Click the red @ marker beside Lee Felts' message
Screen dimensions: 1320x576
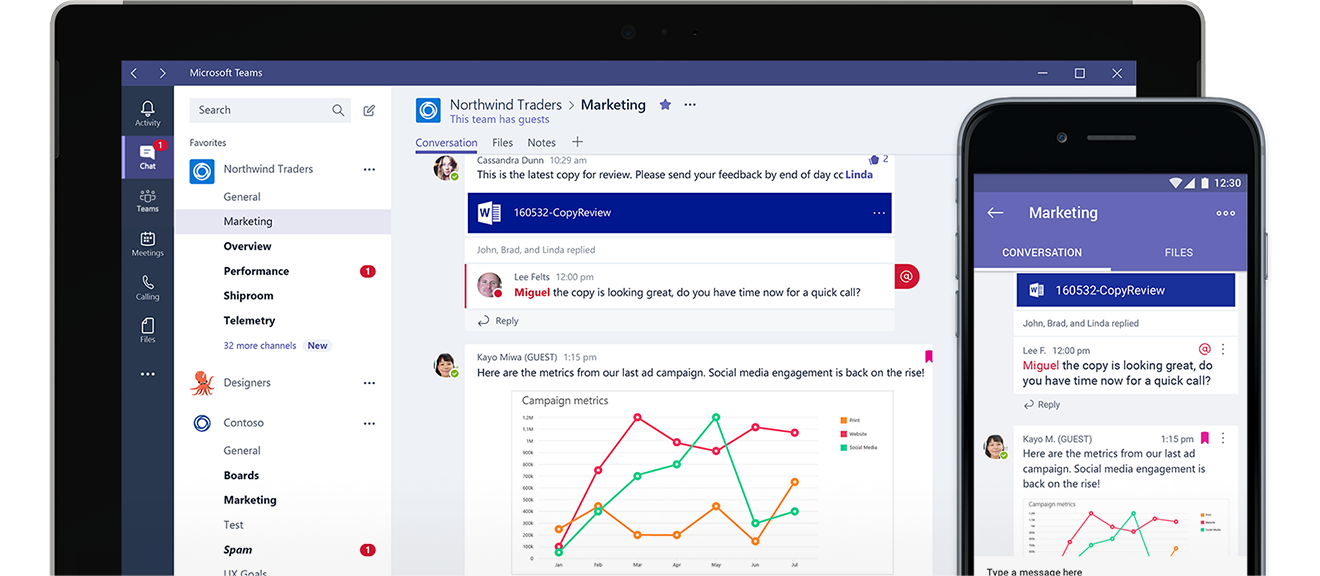[906, 276]
